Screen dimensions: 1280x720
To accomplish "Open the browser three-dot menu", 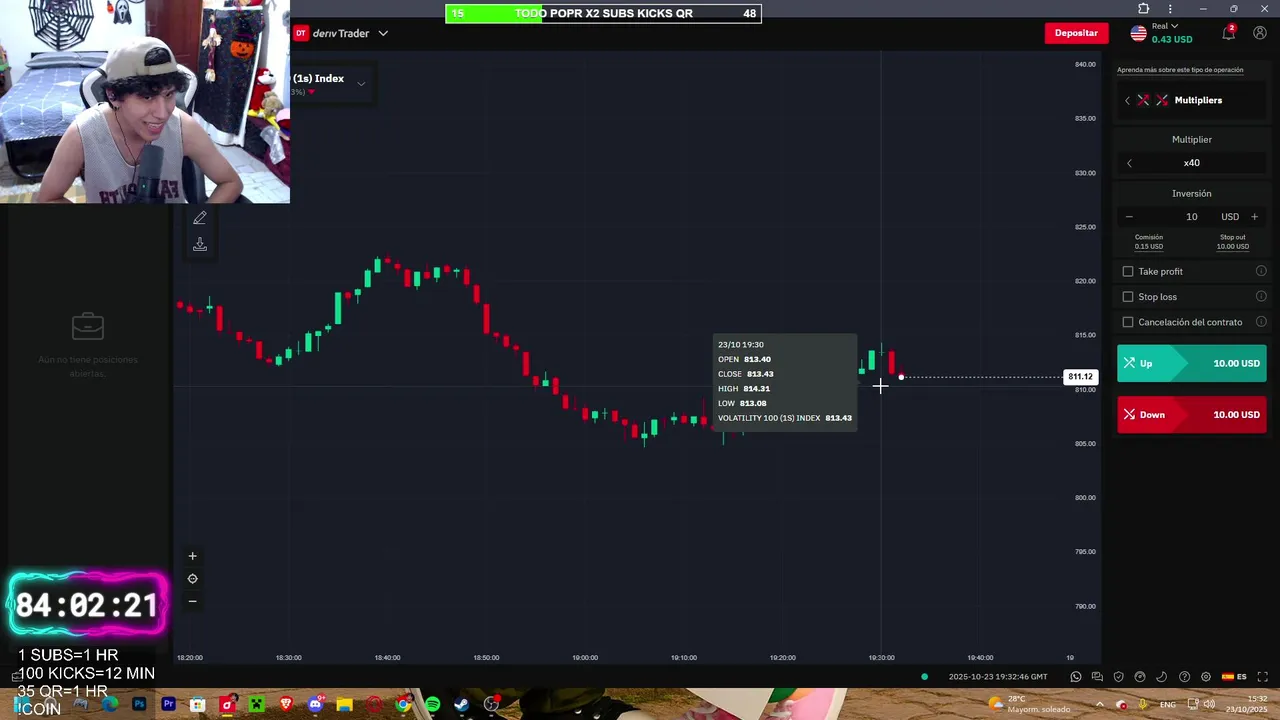I will [1170, 9].
